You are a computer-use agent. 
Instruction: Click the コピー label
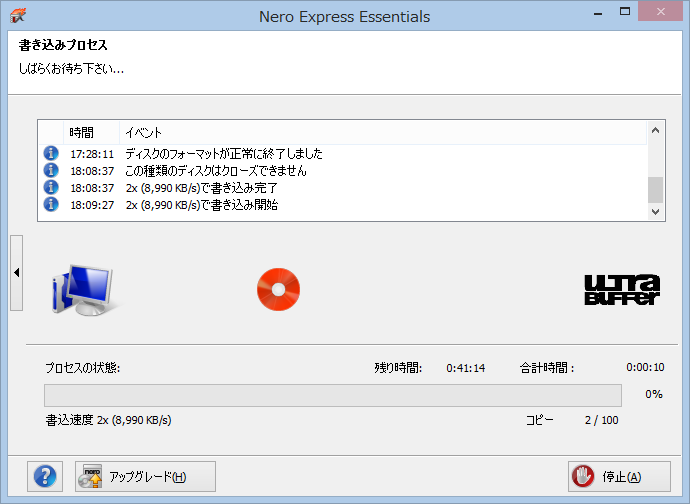pyautogui.click(x=540, y=420)
